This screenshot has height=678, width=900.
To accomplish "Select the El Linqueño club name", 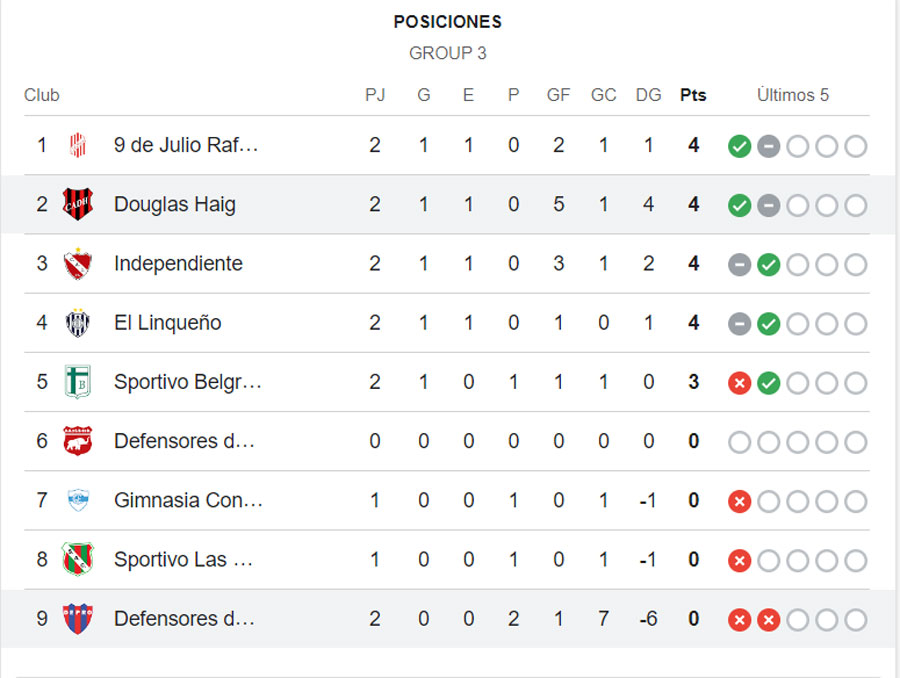I will pyautogui.click(x=168, y=323).
